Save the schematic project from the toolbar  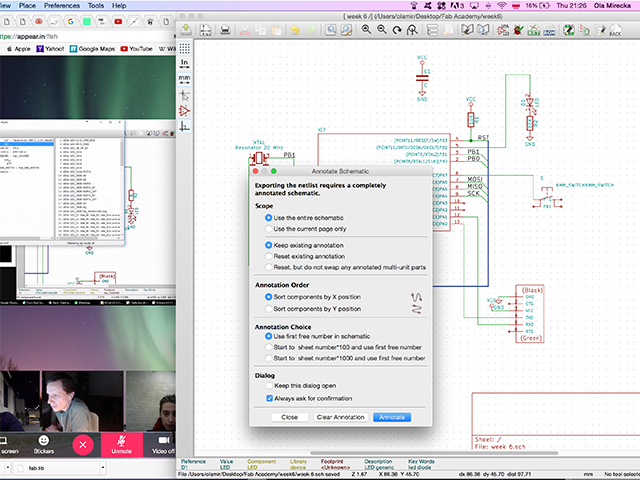point(186,30)
